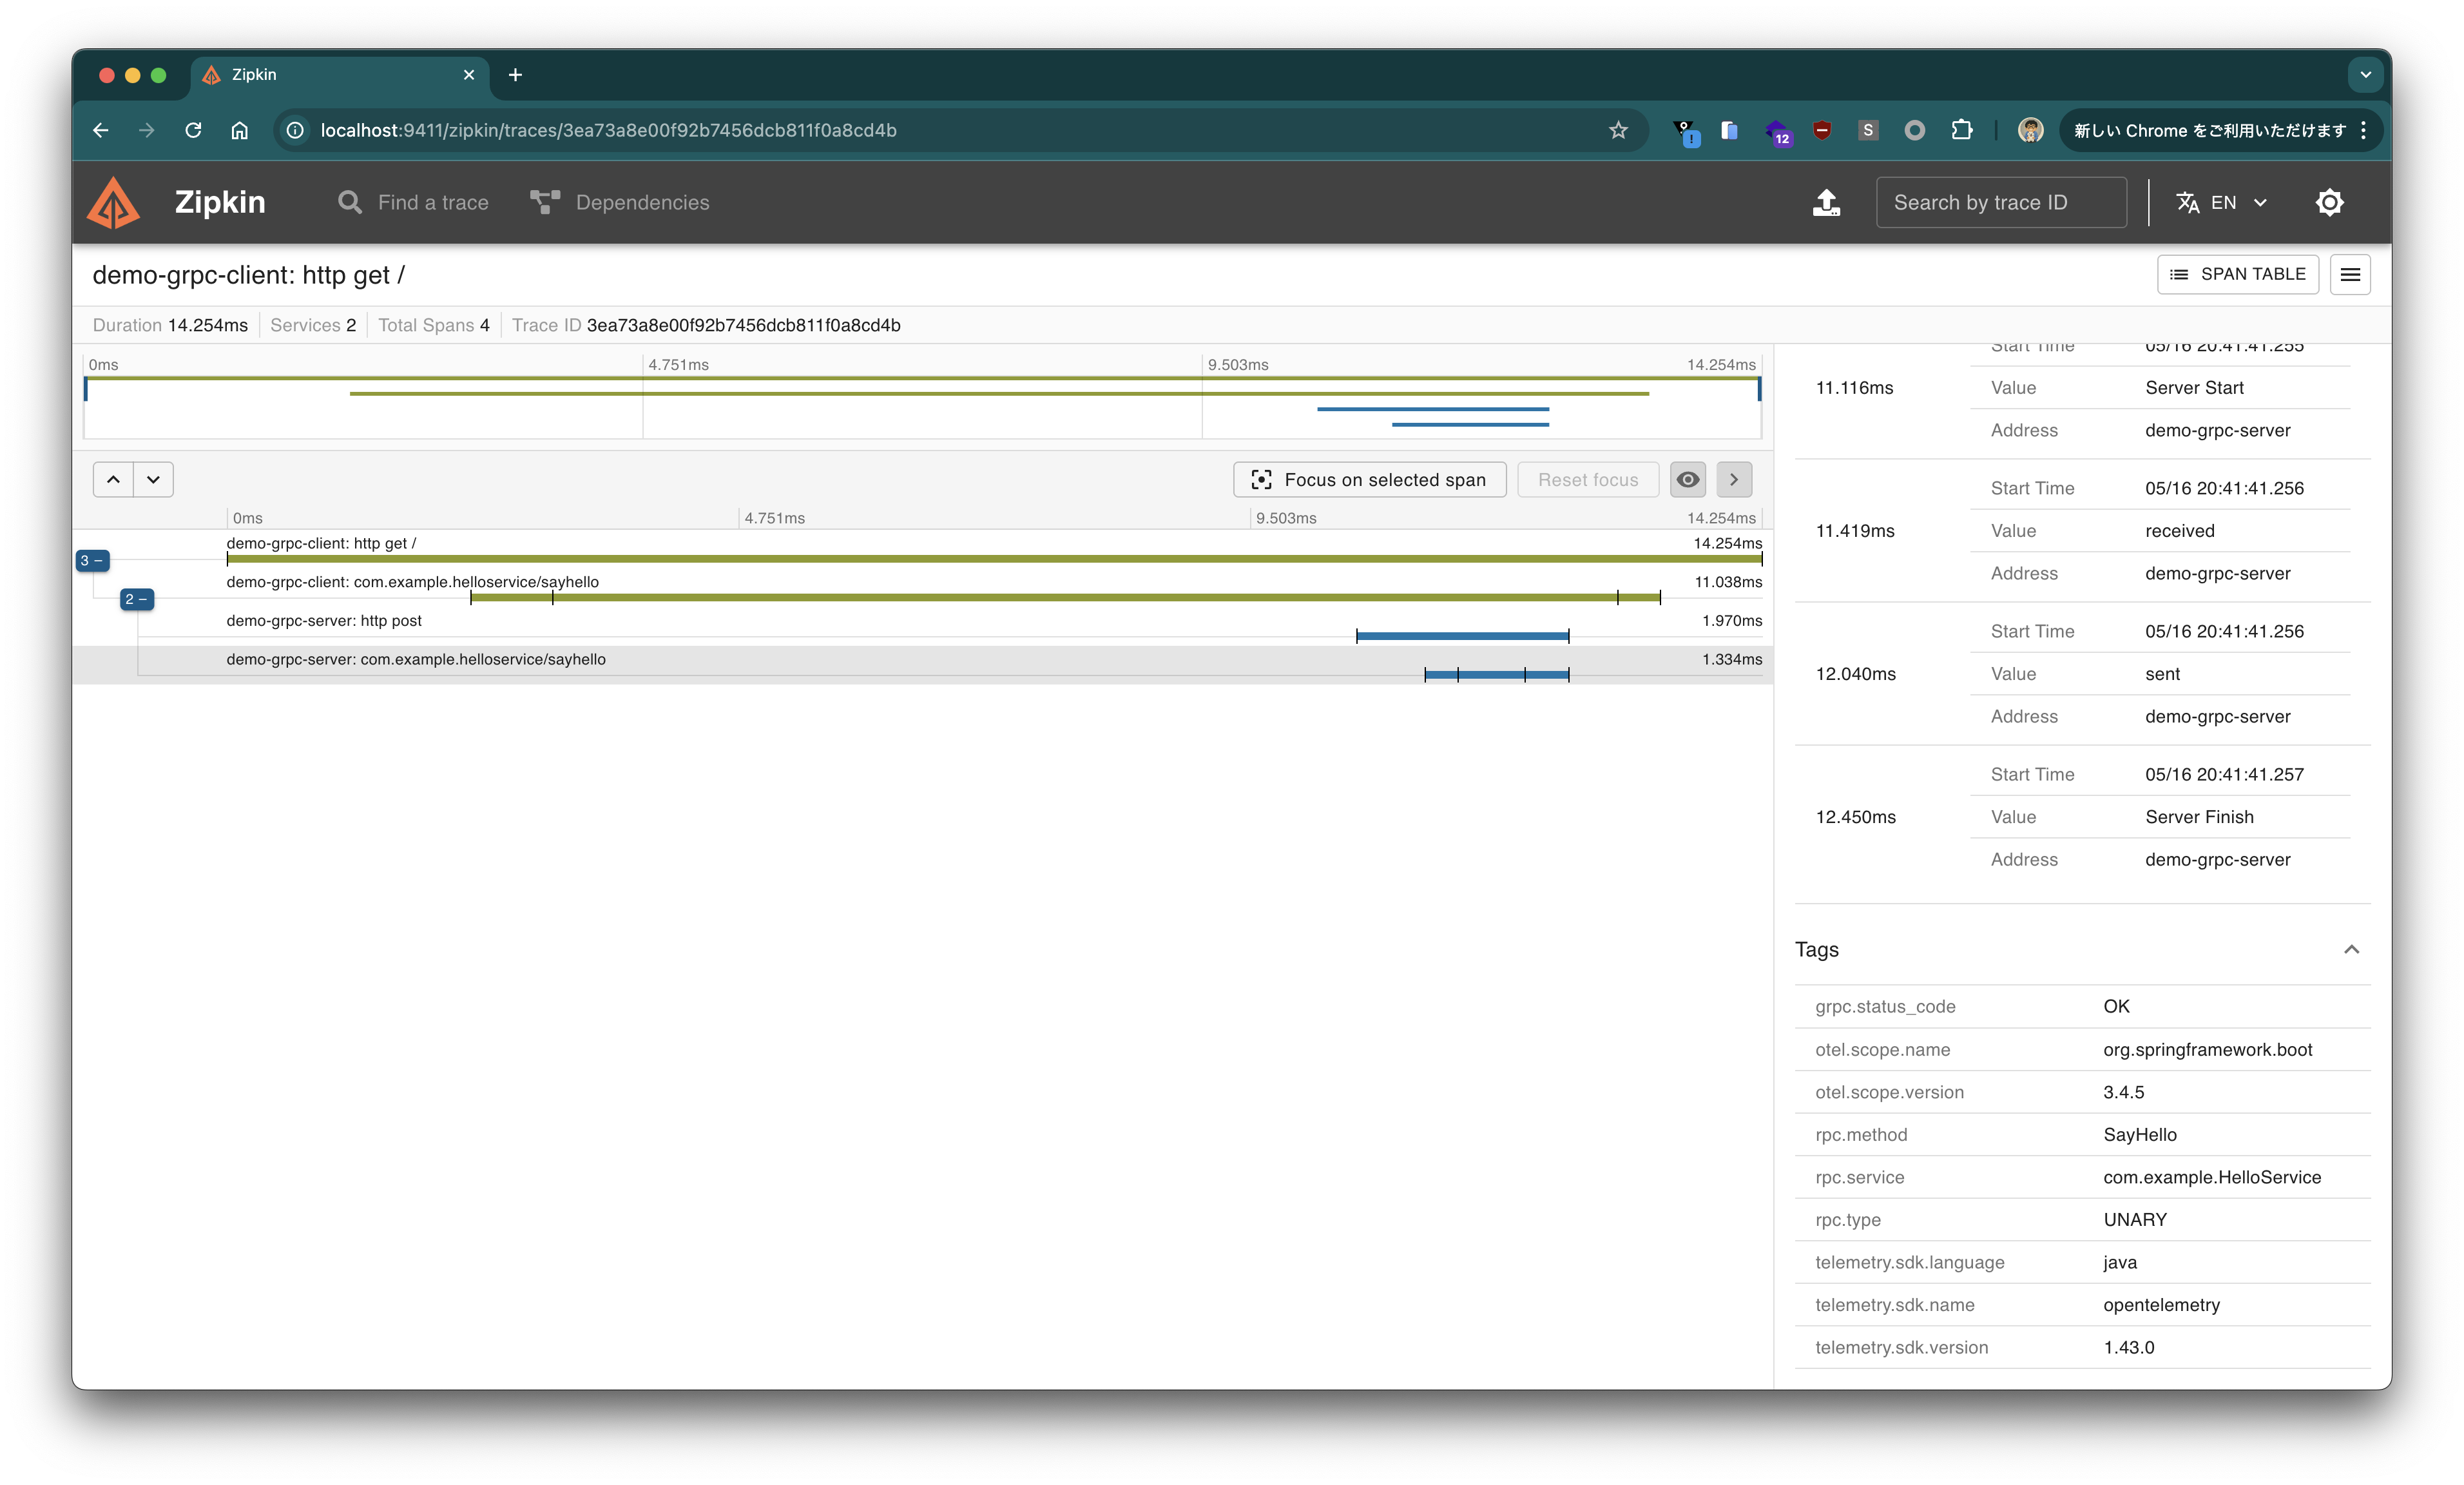Viewport: 2464px width, 1485px height.
Task: Click the Zipkin logo icon
Action: pyautogui.click(x=114, y=202)
